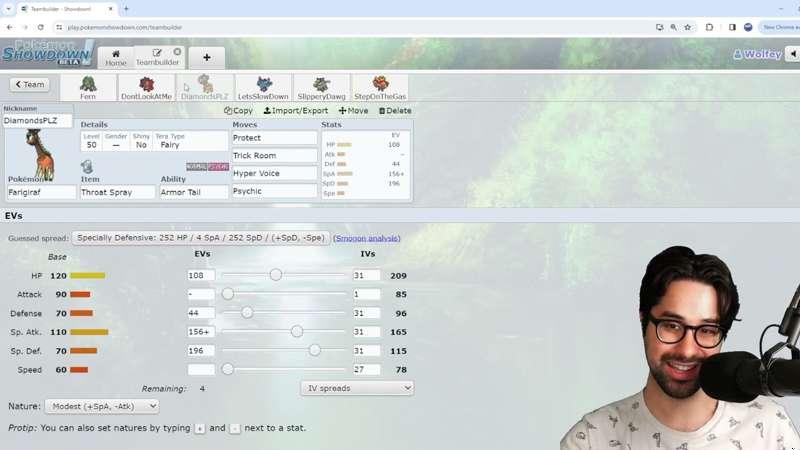Click the Speed EV input field

201,369
